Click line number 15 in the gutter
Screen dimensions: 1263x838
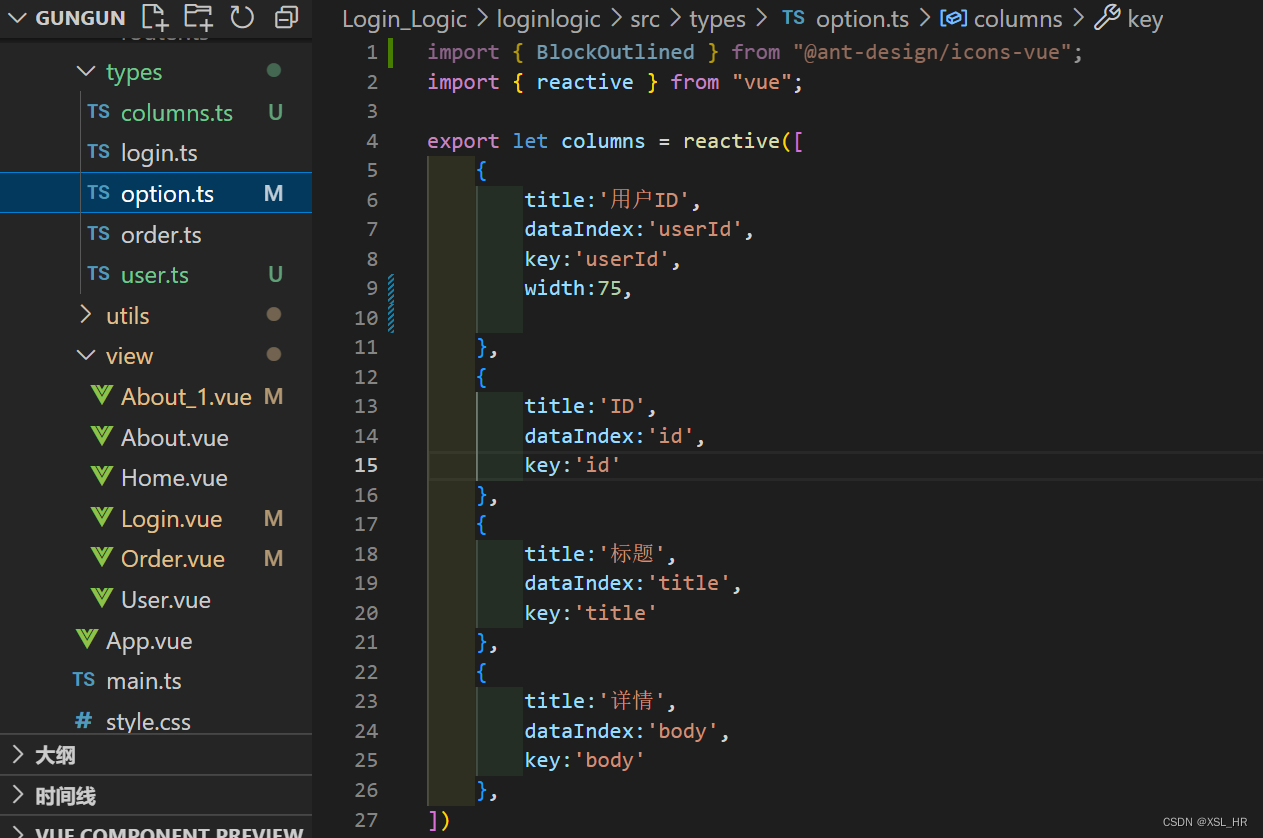pos(366,465)
